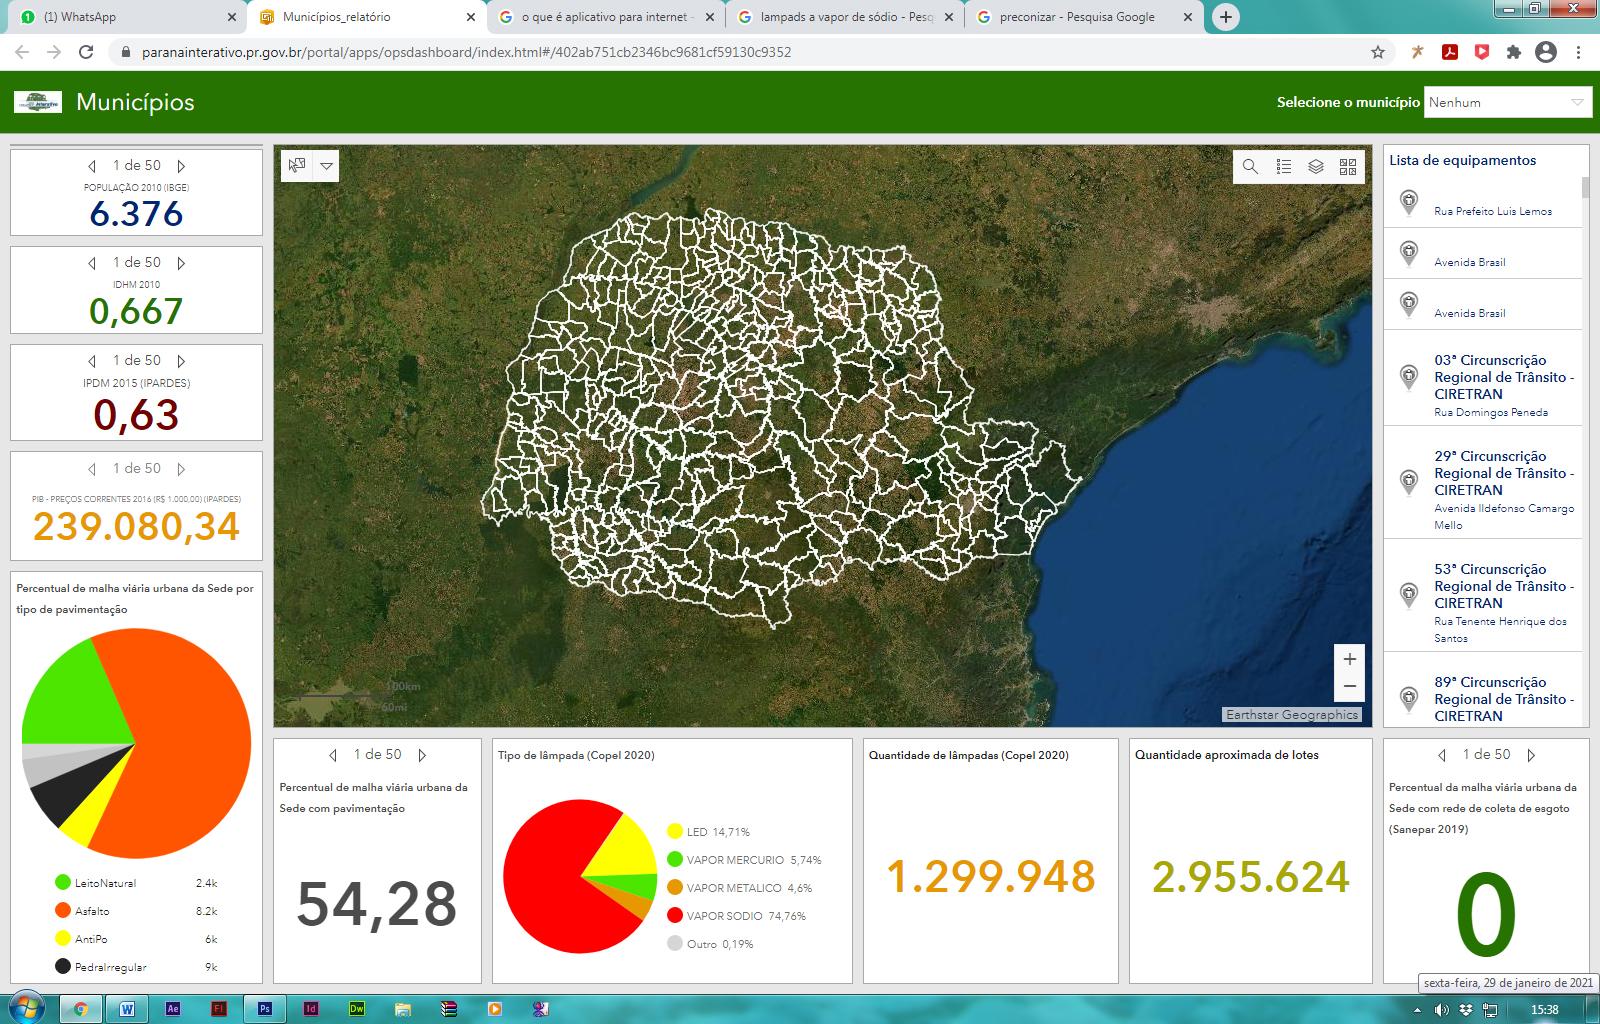This screenshot has width=1600, height=1024.
Task: Open the map search tool
Action: click(x=1250, y=167)
